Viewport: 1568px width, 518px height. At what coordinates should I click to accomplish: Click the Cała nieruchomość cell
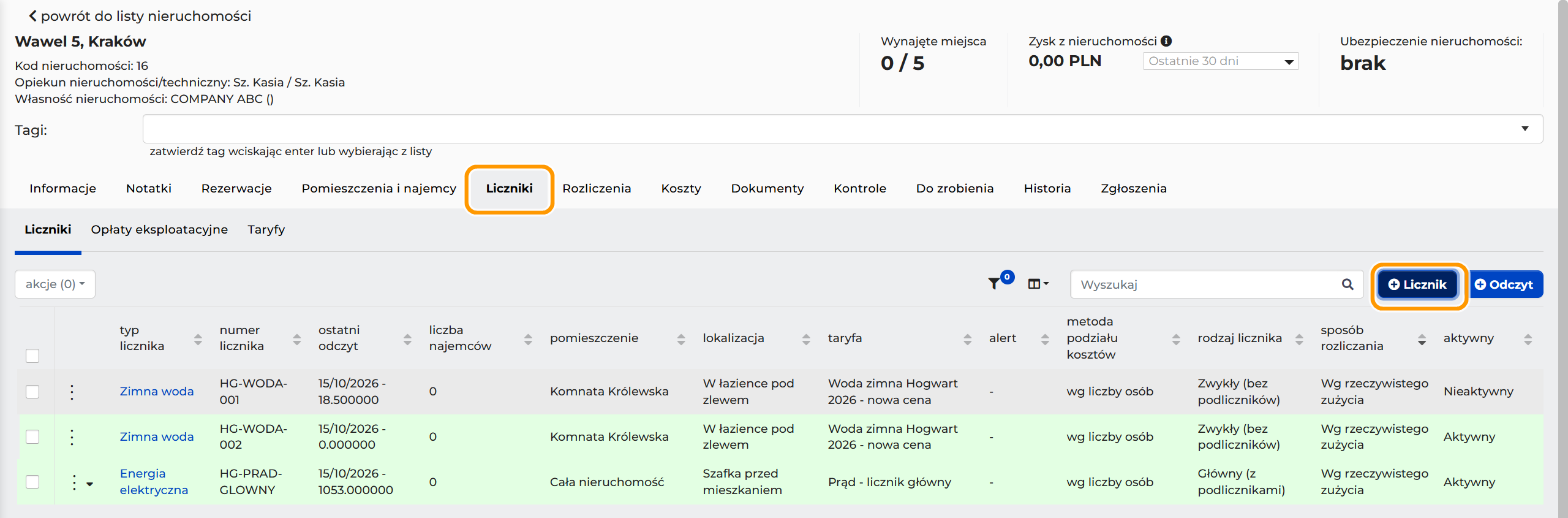[x=607, y=482]
